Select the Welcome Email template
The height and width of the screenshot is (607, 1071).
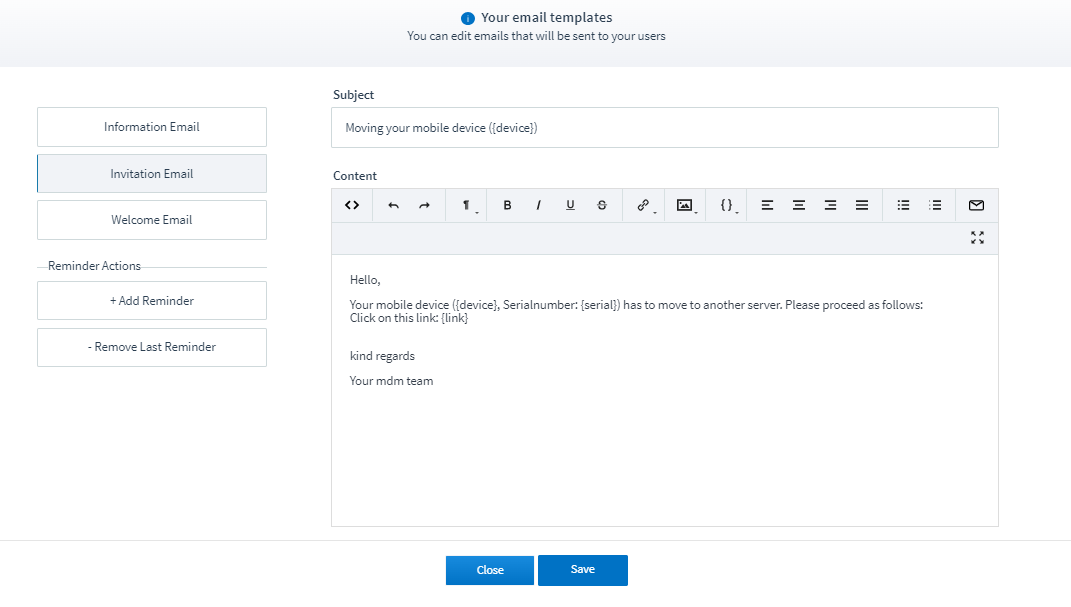(x=152, y=220)
